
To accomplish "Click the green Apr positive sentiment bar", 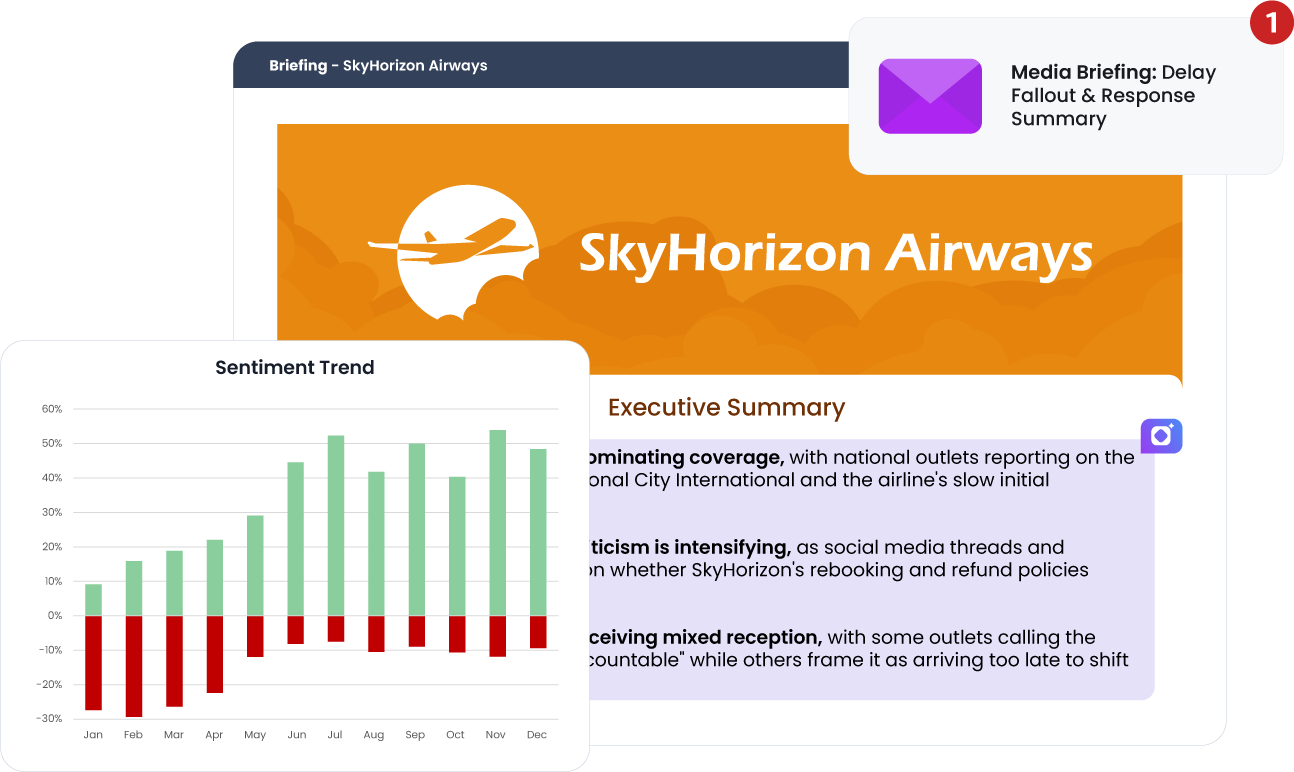I will coord(215,578).
